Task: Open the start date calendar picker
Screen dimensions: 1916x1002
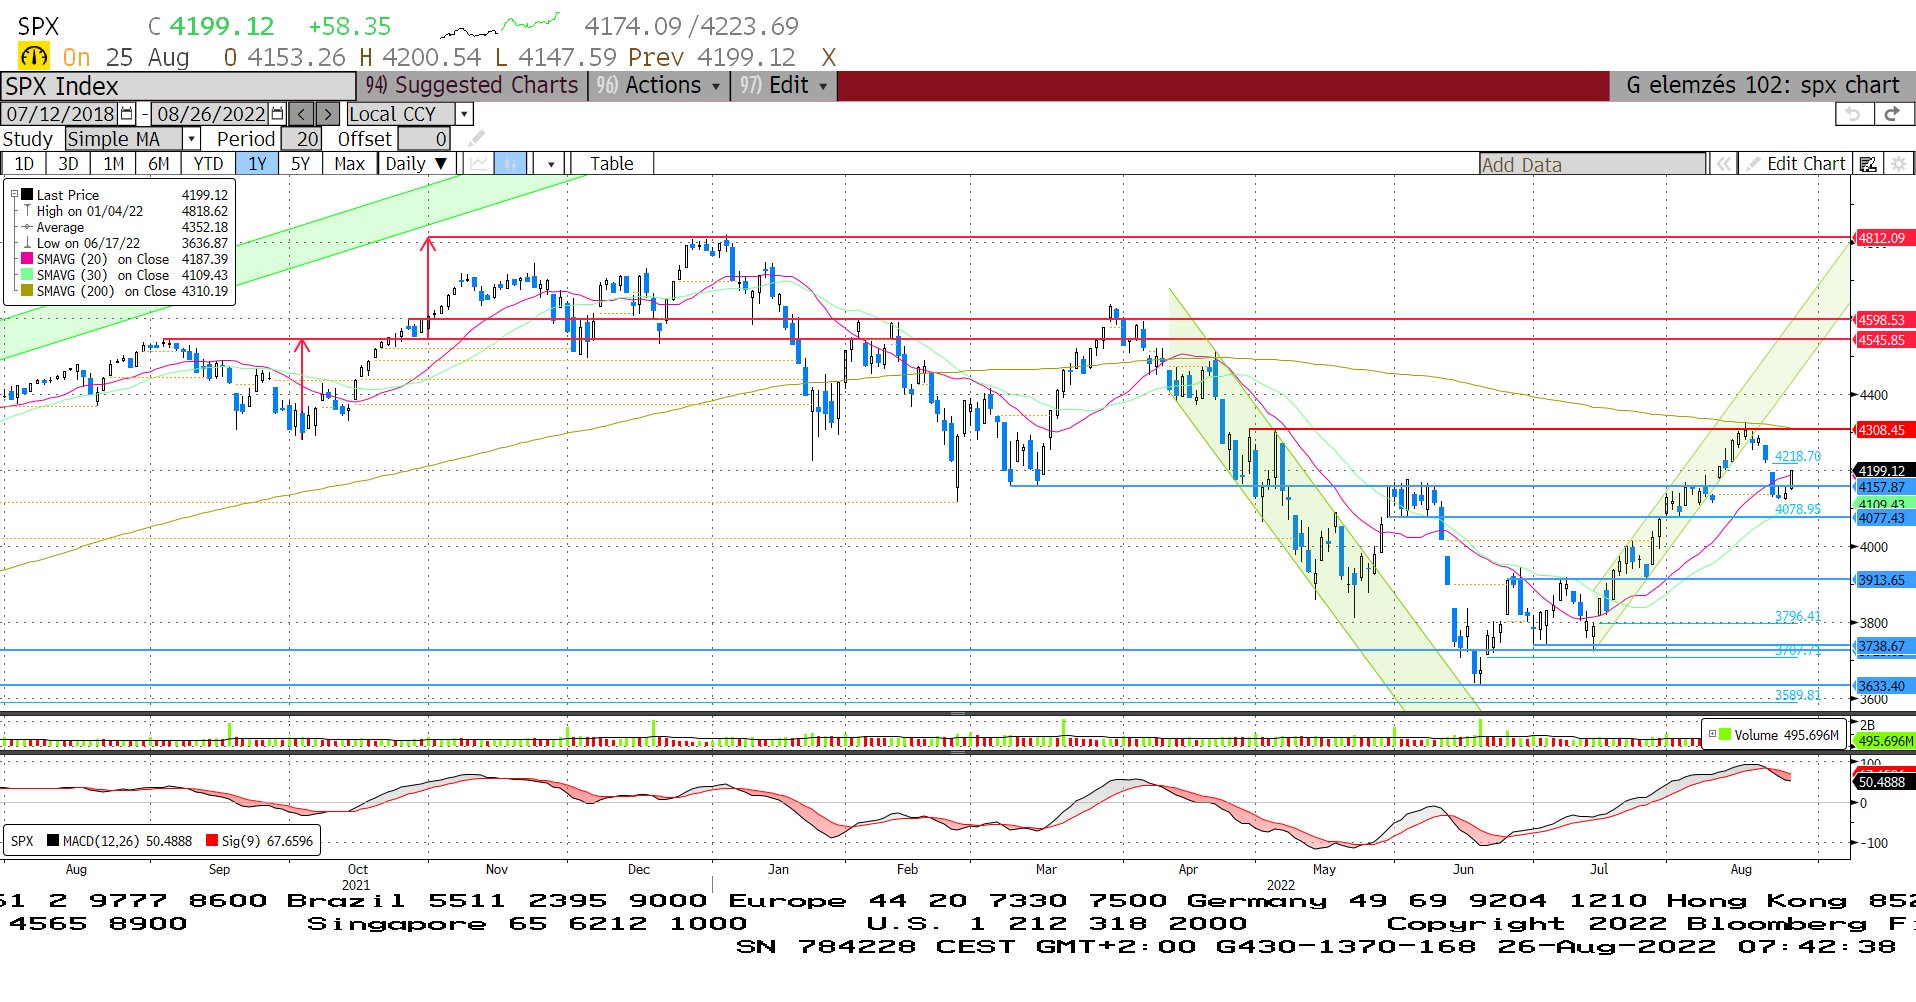Action: click(127, 114)
